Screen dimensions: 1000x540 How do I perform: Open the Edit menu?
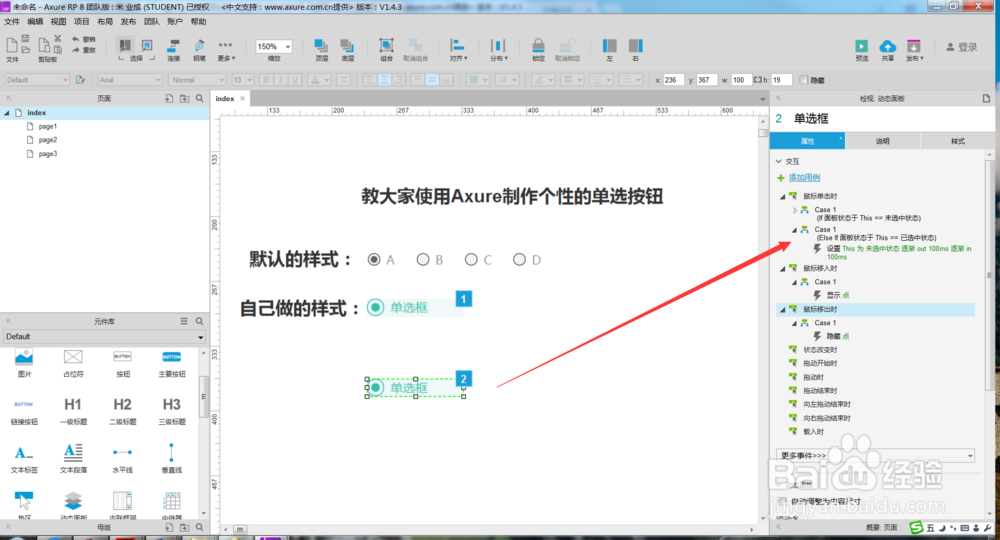tap(35, 22)
